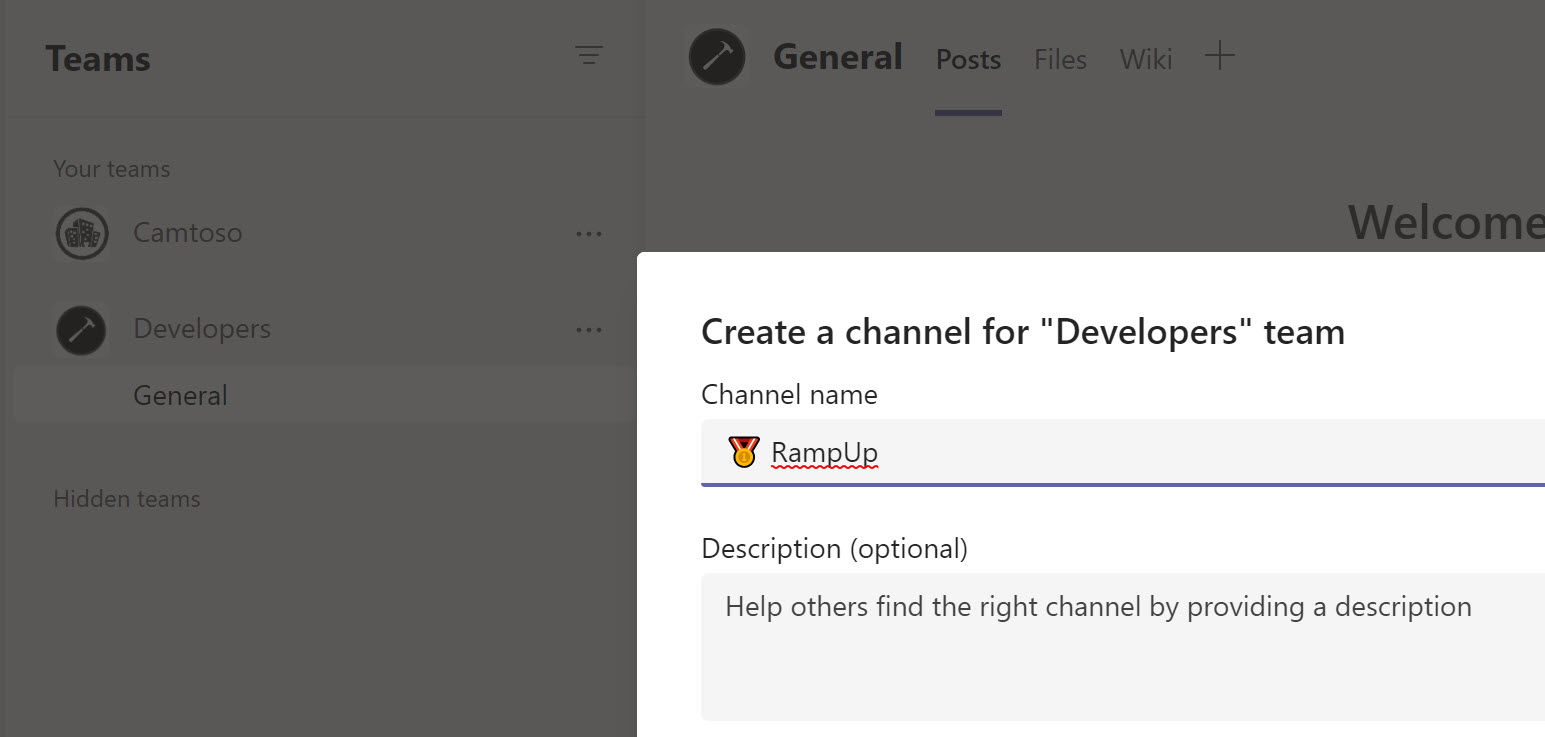Viewport: 1545px width, 737px height.
Task: Expand the Hidden teams section
Action: pos(127,499)
